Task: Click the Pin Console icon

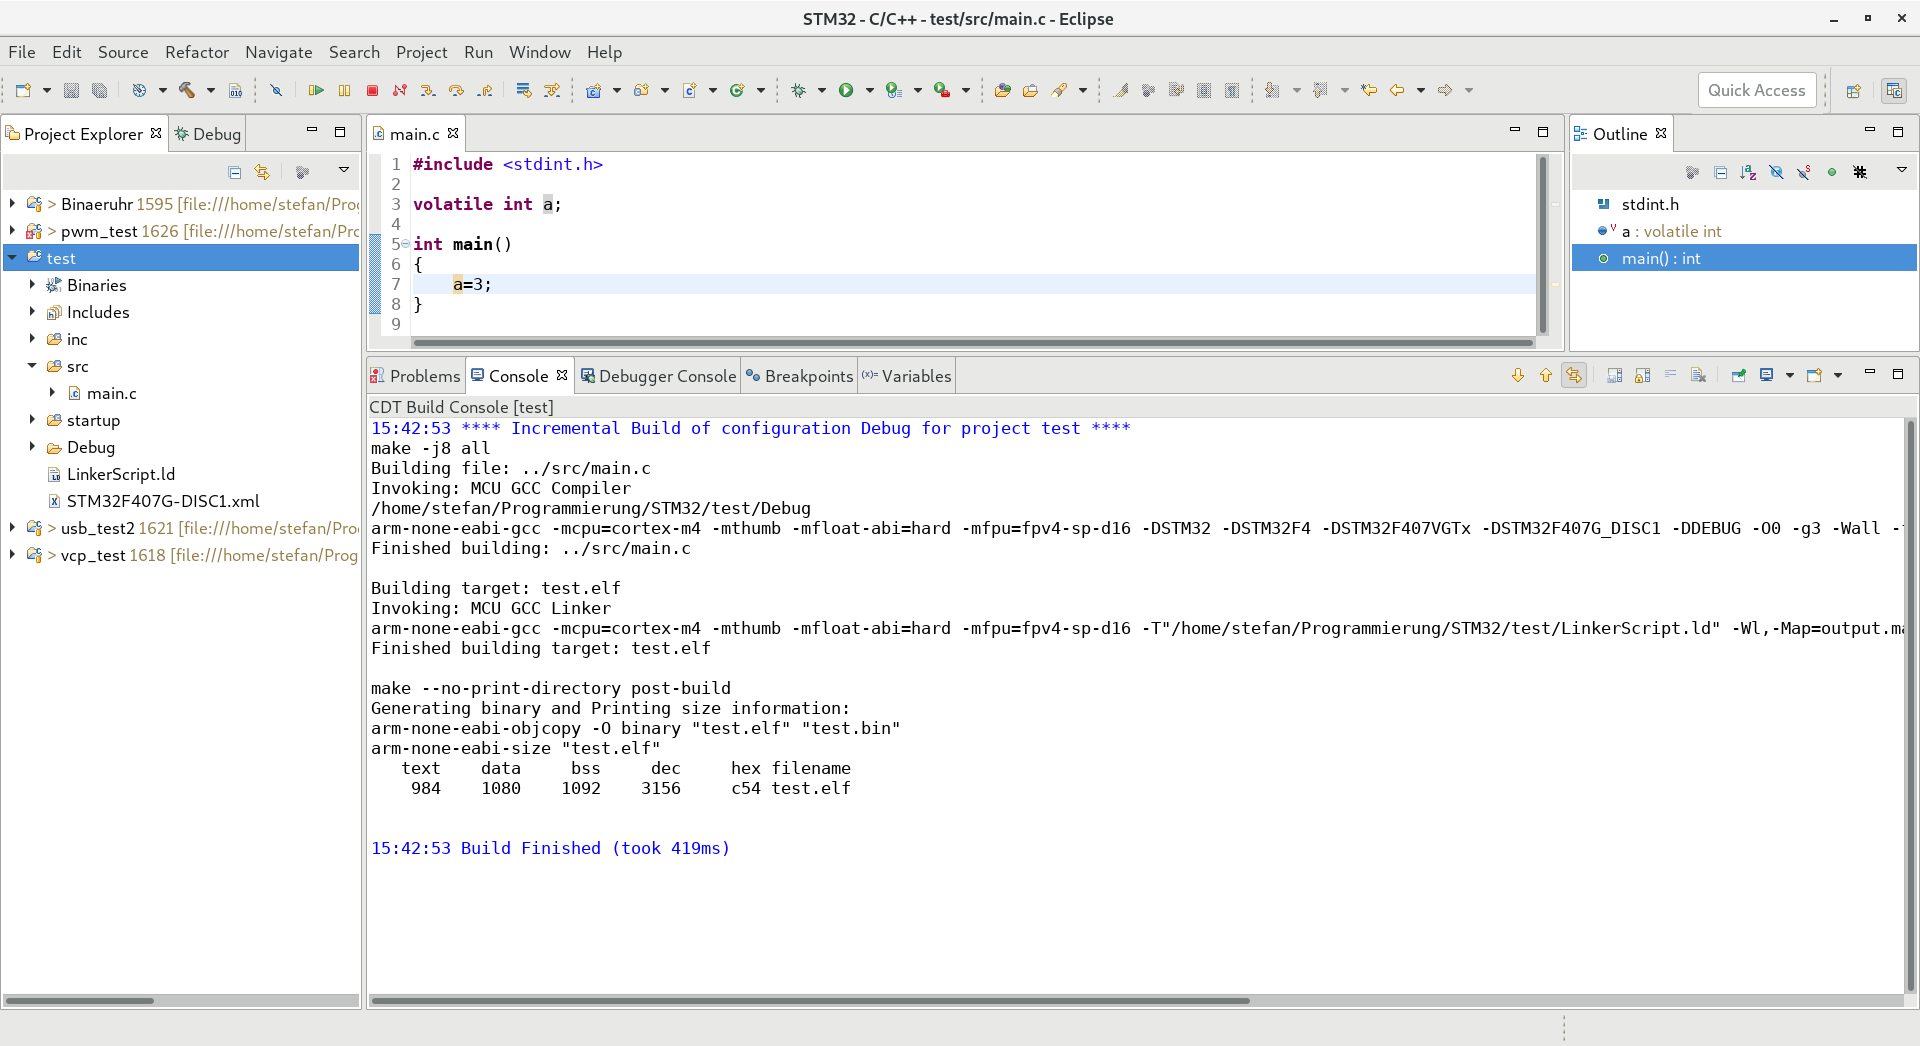Action: (x=1738, y=375)
